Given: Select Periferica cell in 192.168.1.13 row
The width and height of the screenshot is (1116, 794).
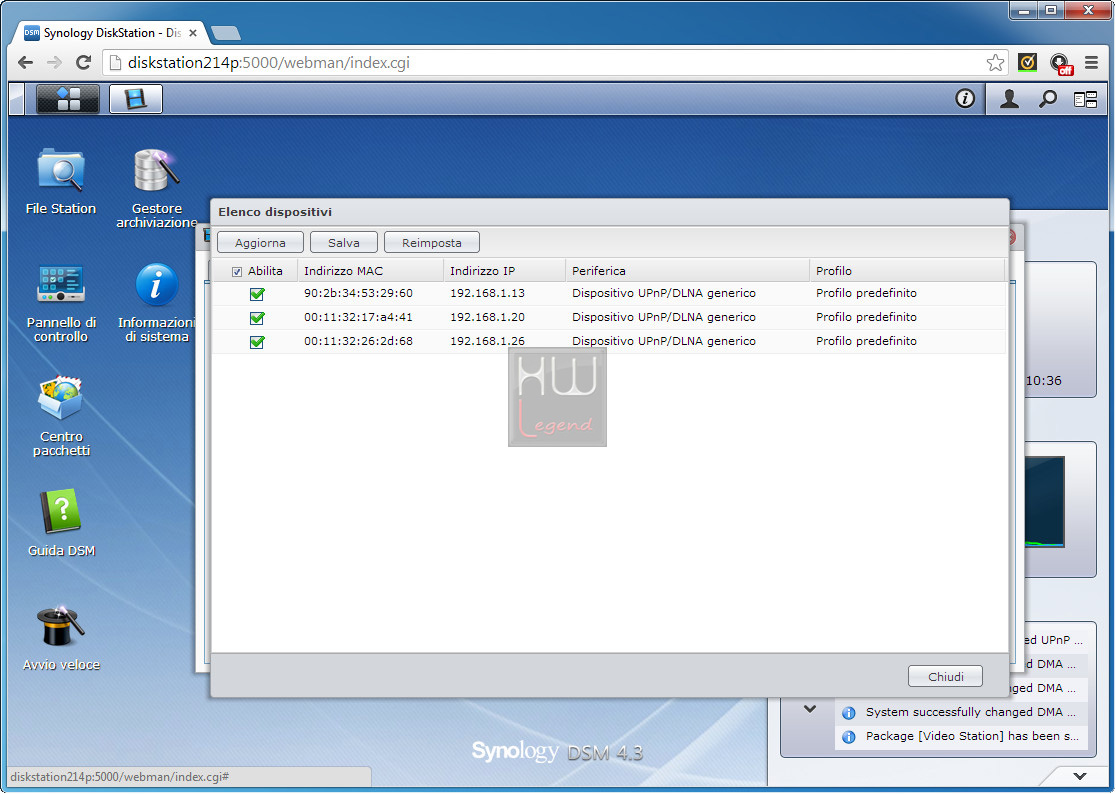Looking at the screenshot, I should [688, 293].
